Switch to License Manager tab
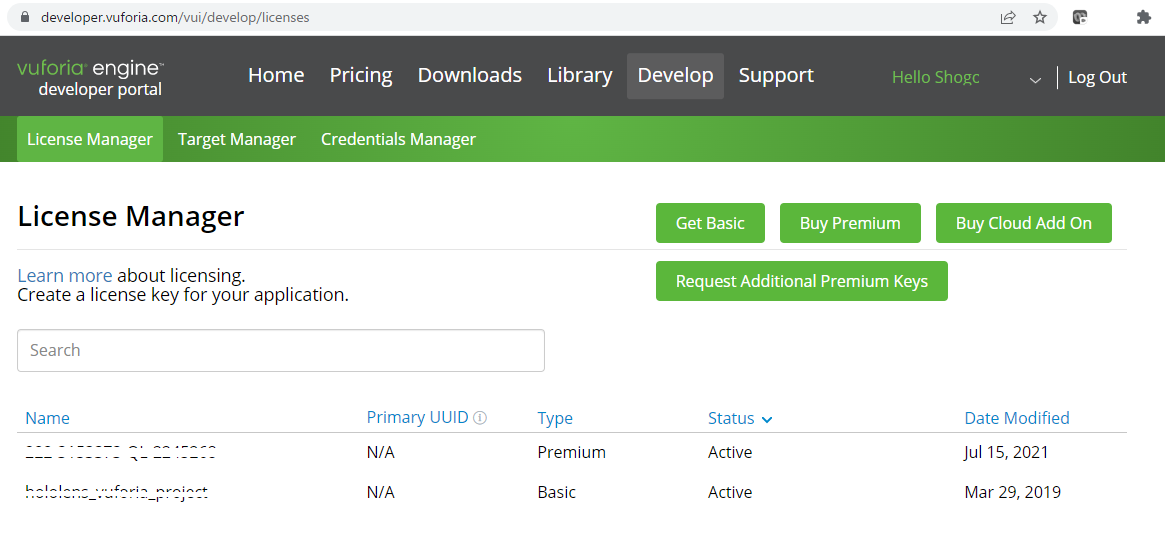 (90, 139)
